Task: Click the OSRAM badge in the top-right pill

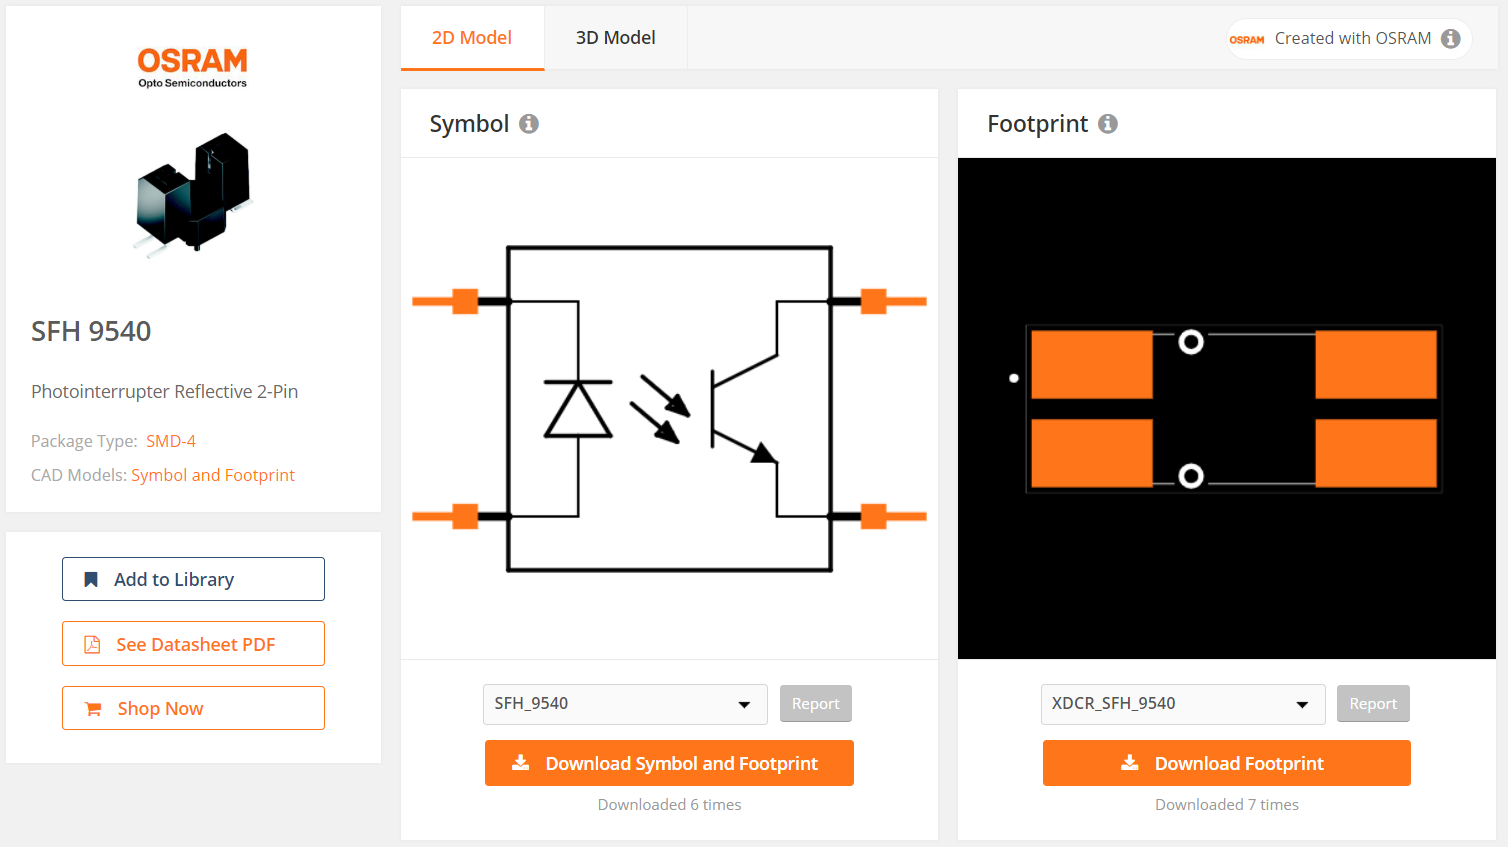Action: coord(1247,38)
